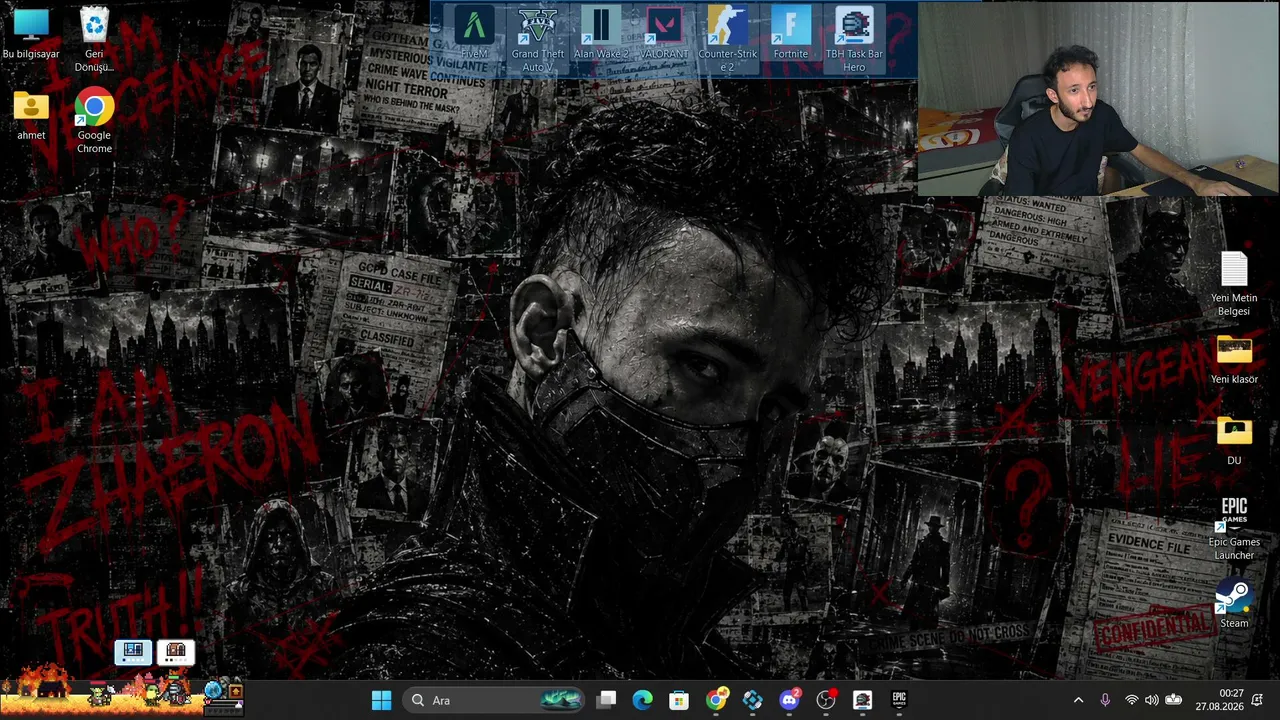Image resolution: width=1280 pixels, height=720 pixels.
Task: Select the Grand Theft Auto V shortcut
Action: click(x=538, y=40)
